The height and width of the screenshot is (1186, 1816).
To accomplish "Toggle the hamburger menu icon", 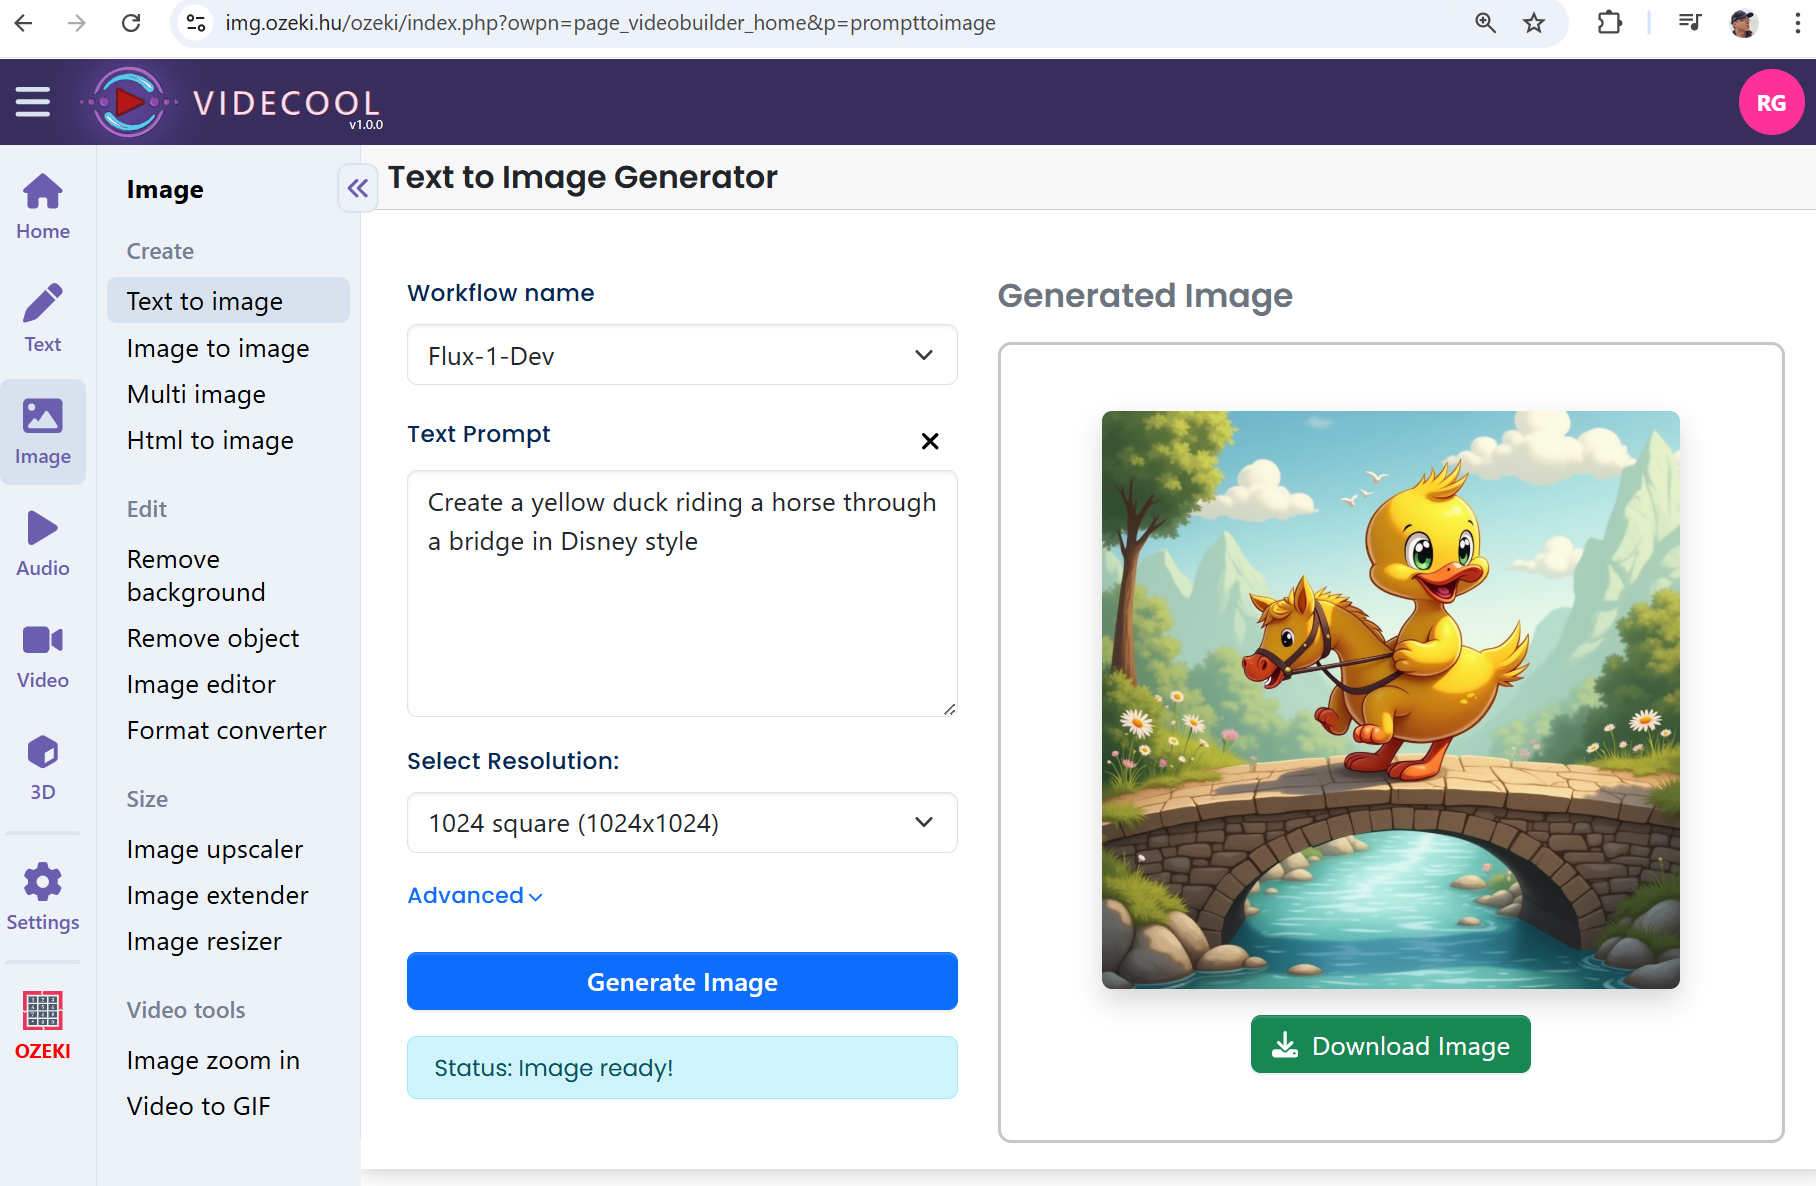I will (33, 102).
